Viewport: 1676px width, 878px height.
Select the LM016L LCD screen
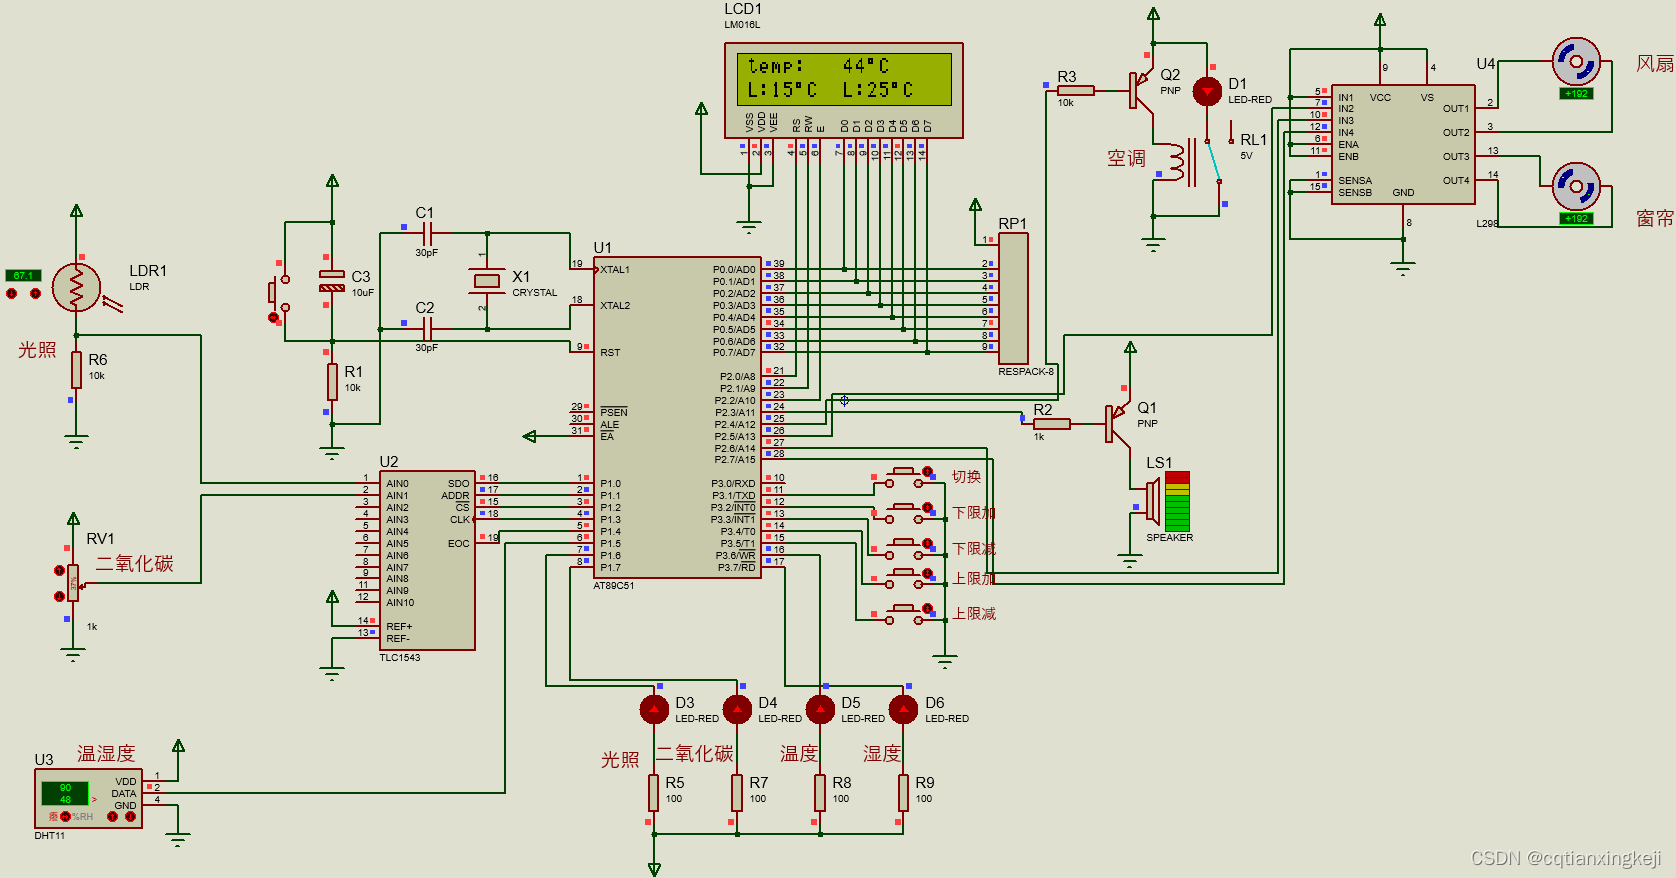[844, 79]
